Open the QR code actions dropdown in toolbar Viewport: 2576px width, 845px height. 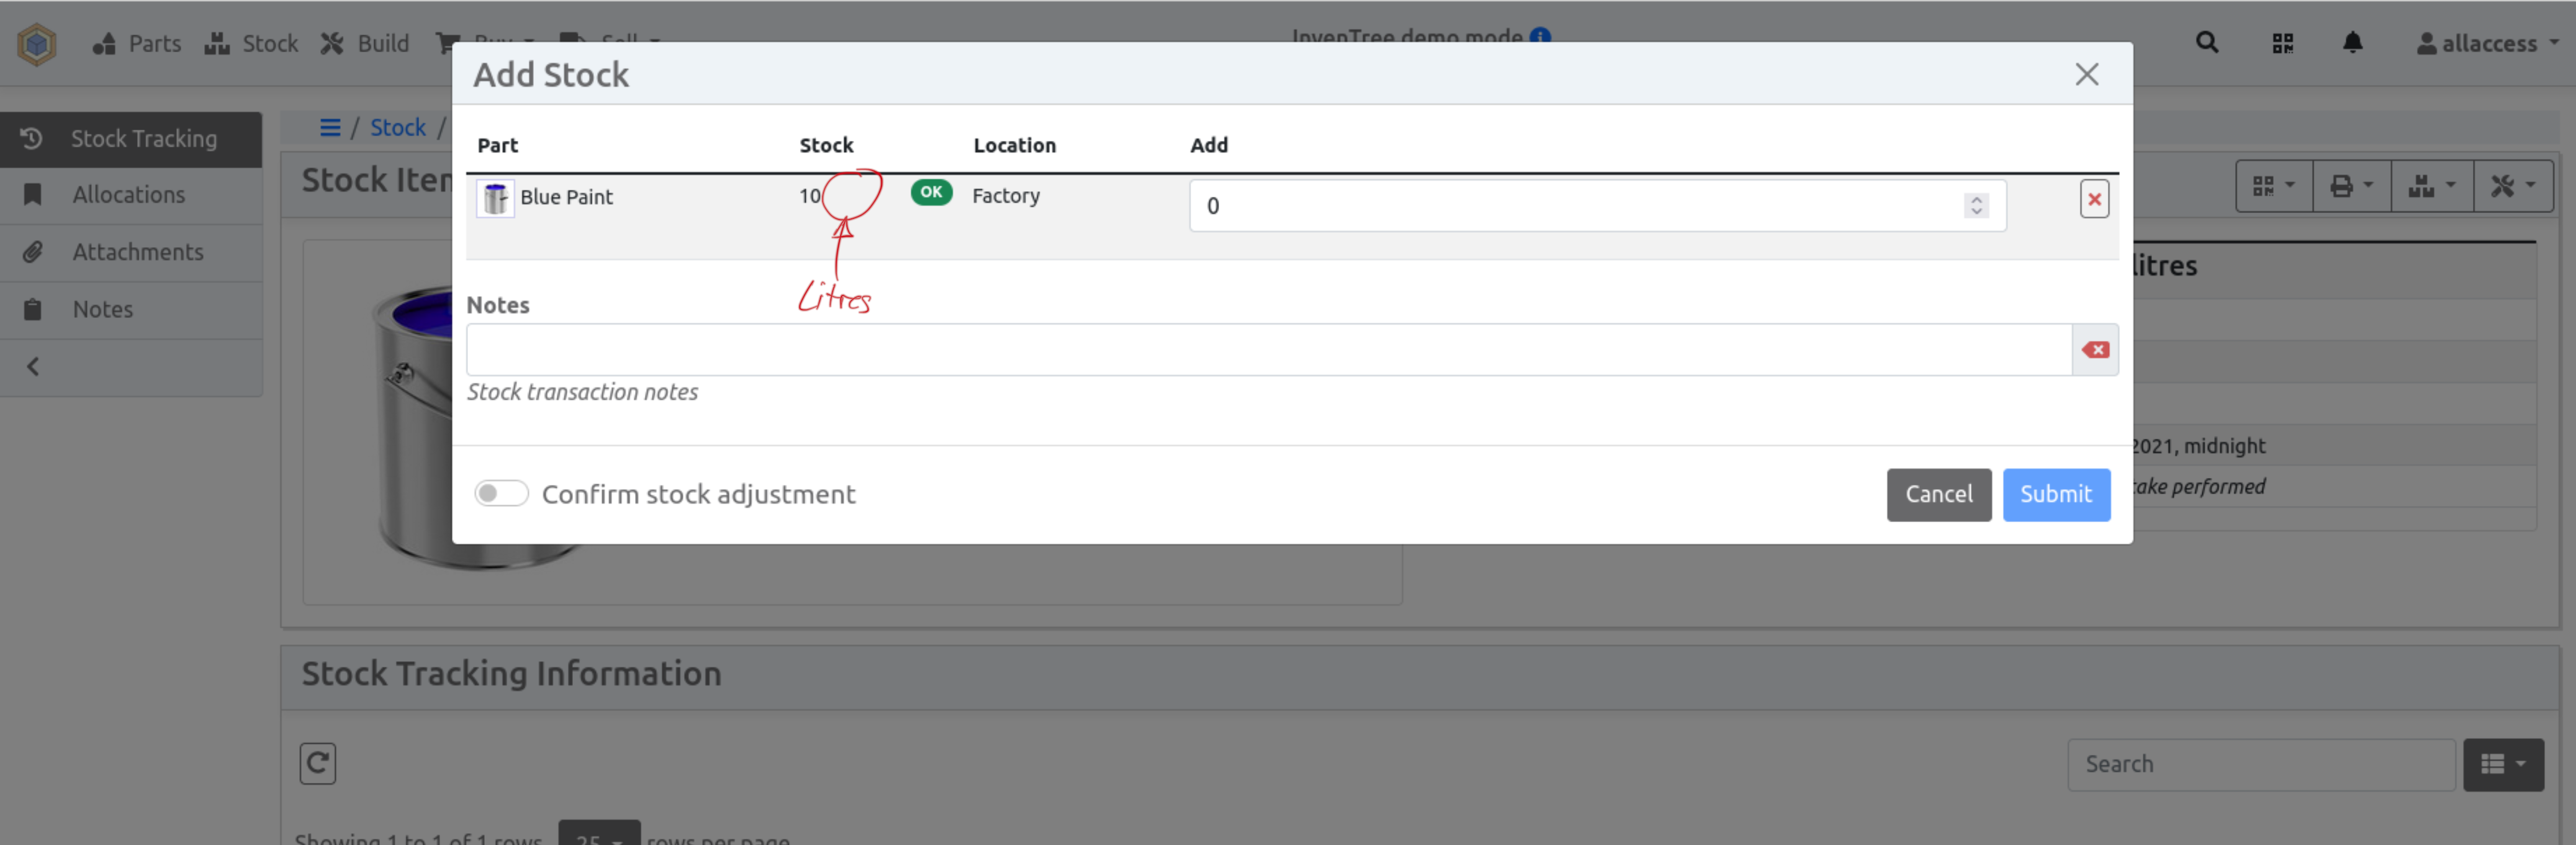click(2273, 186)
